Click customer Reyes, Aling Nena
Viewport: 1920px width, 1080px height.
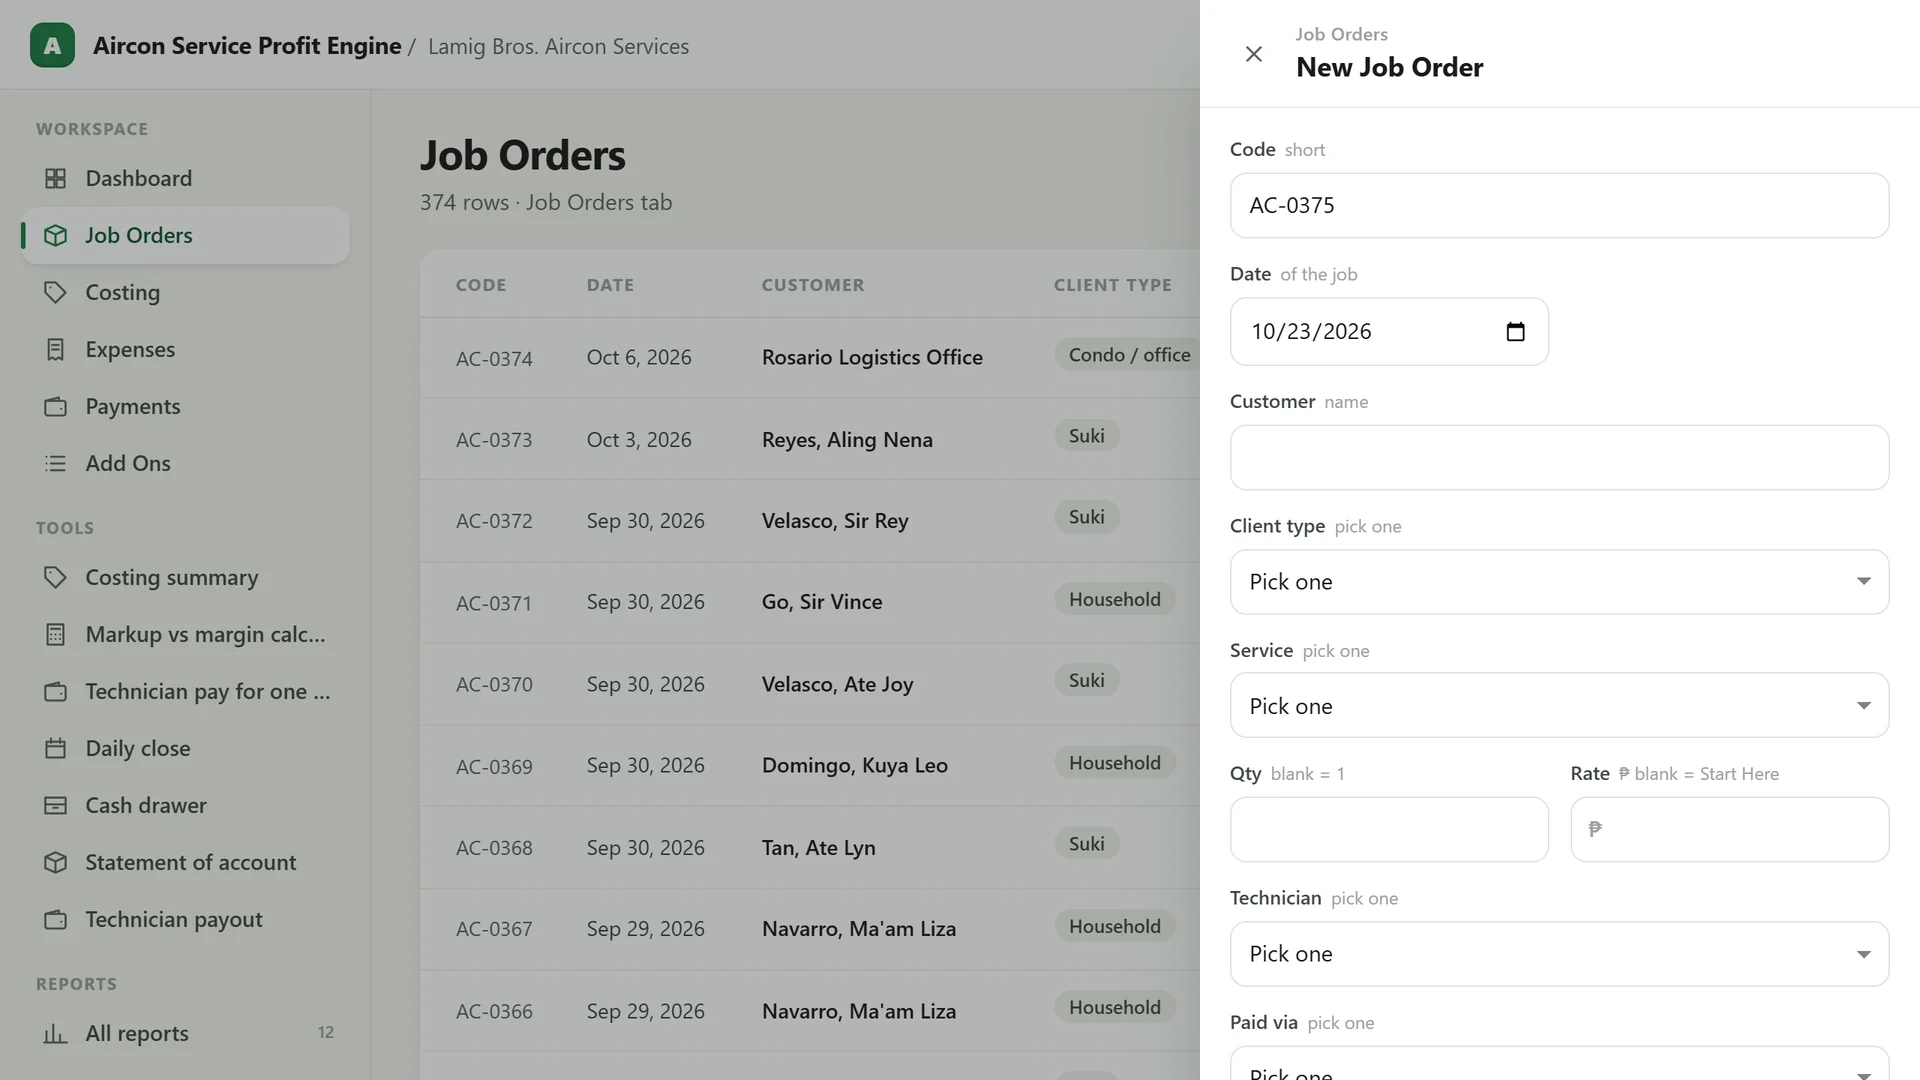pyautogui.click(x=847, y=440)
